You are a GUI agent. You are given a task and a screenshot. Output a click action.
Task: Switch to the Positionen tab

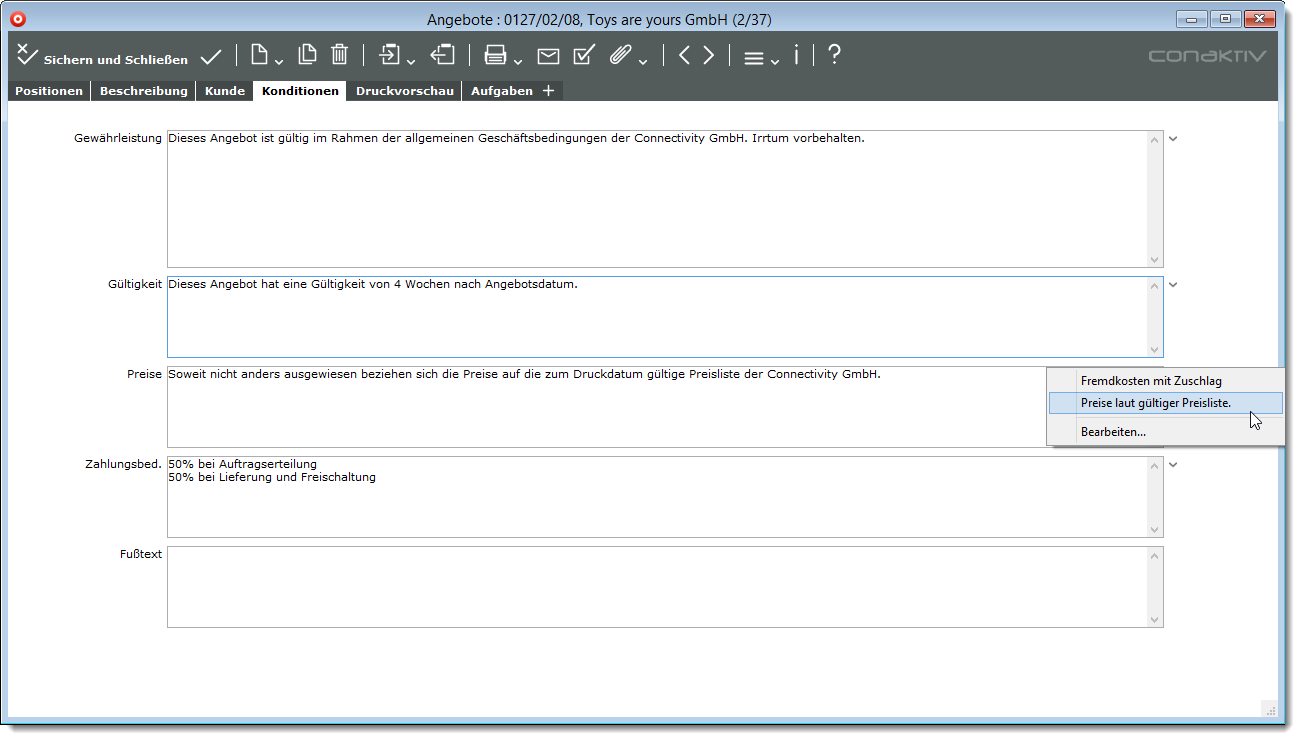click(x=49, y=91)
